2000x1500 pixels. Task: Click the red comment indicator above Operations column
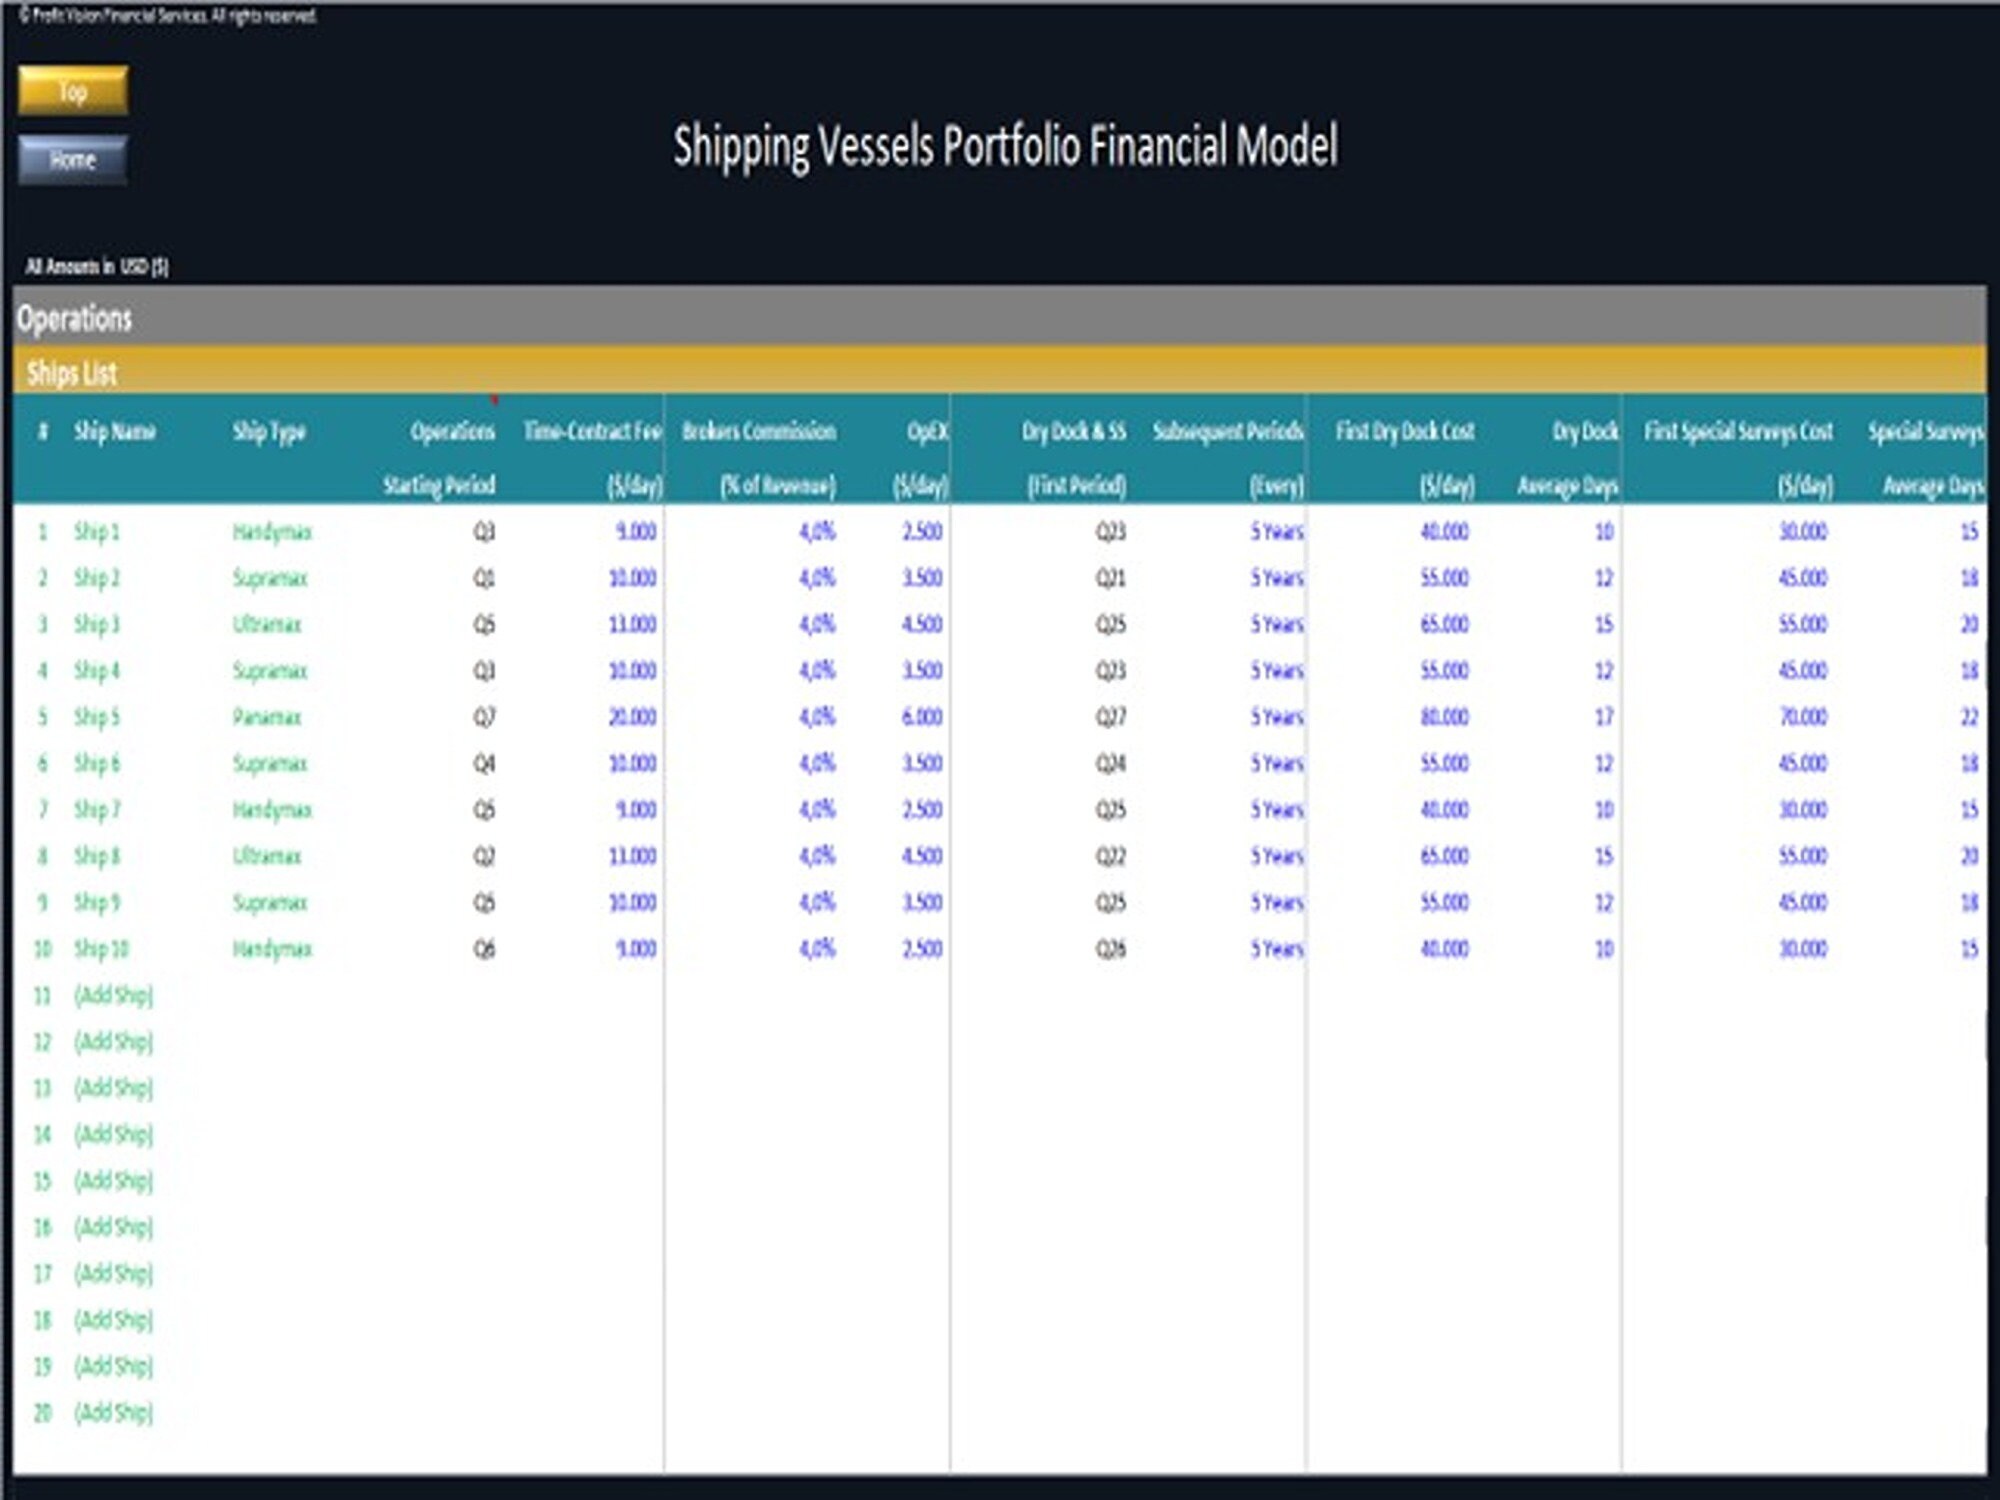[492, 401]
